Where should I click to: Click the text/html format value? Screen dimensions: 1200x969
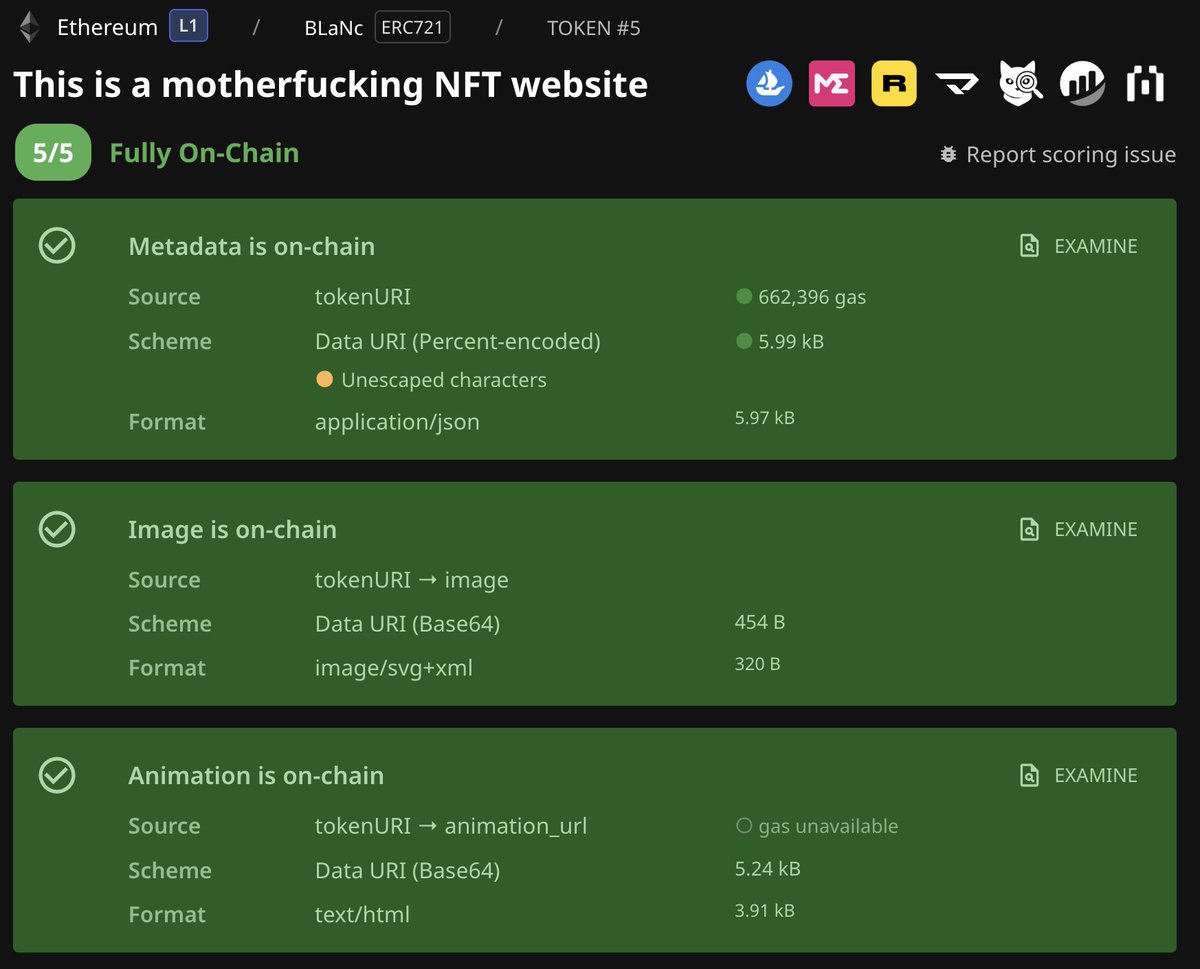point(362,914)
